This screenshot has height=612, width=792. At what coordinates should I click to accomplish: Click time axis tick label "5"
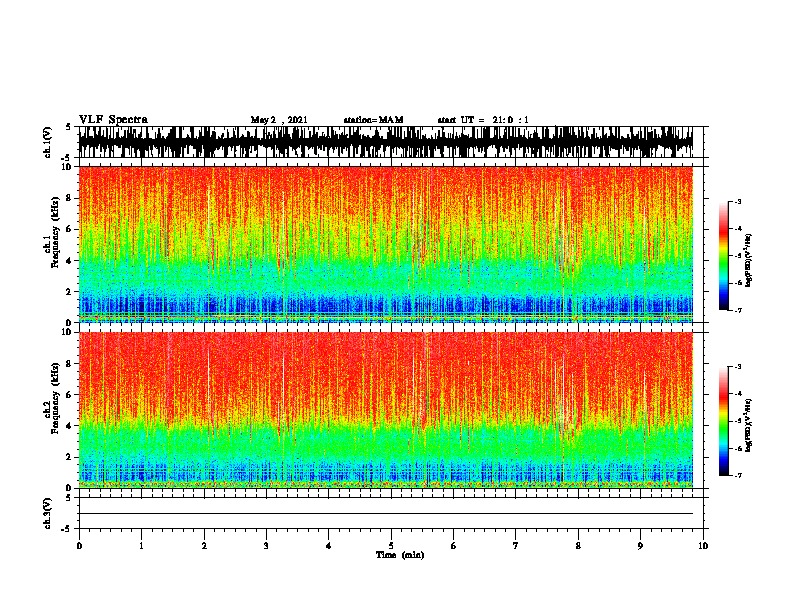pyautogui.click(x=391, y=546)
